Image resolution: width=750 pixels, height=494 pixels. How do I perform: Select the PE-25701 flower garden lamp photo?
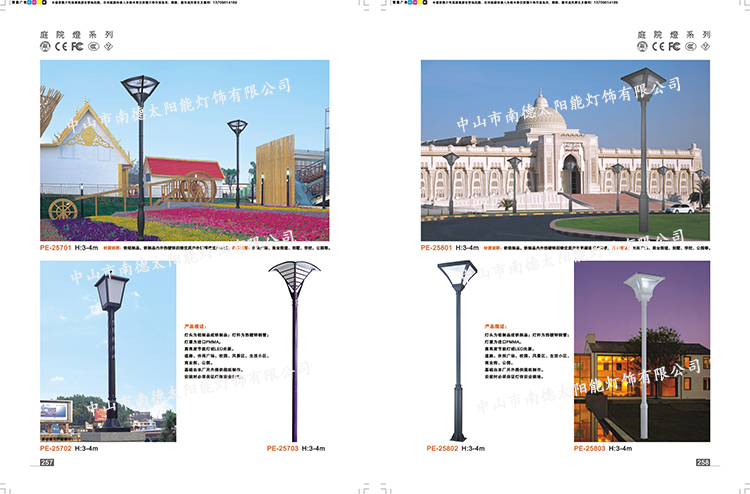pos(184,150)
